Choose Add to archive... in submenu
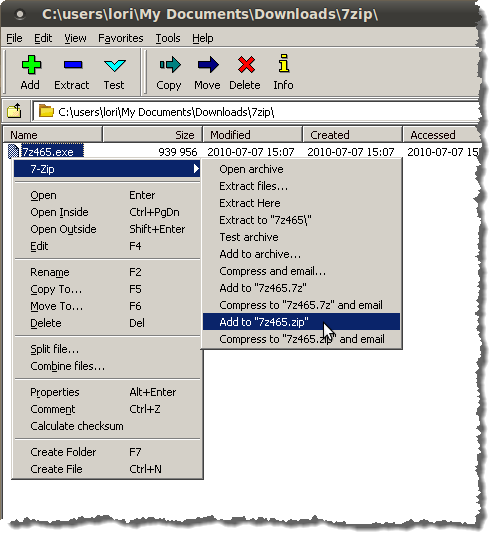Screen dimensions: 497x539 click(301, 254)
